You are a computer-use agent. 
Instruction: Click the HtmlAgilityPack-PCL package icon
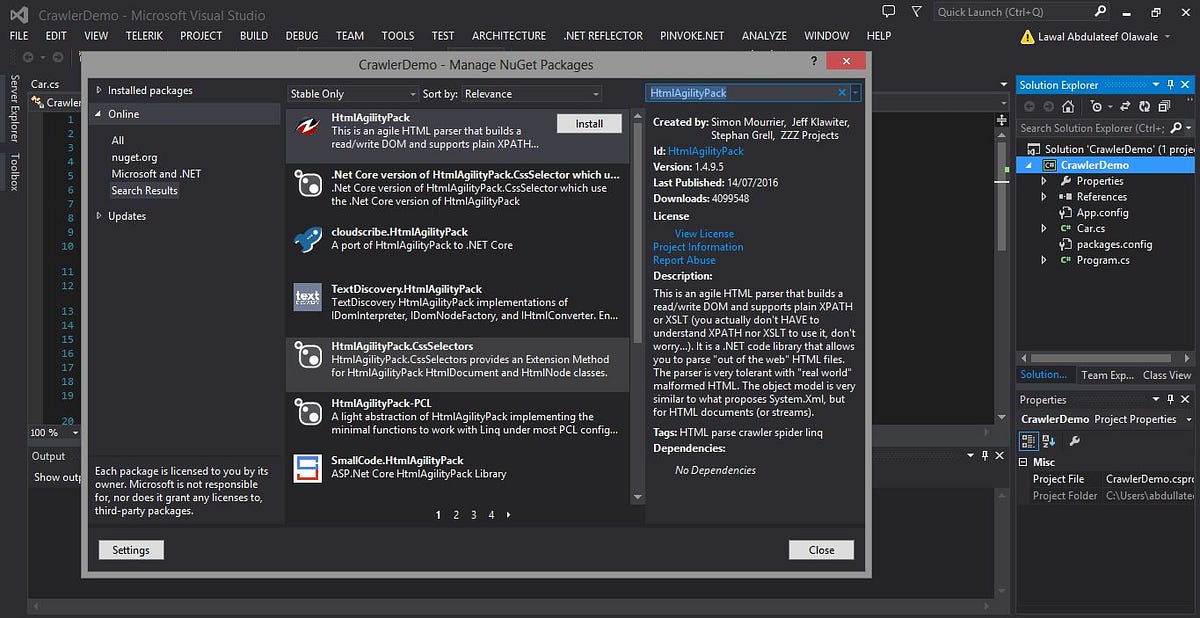tap(307, 411)
